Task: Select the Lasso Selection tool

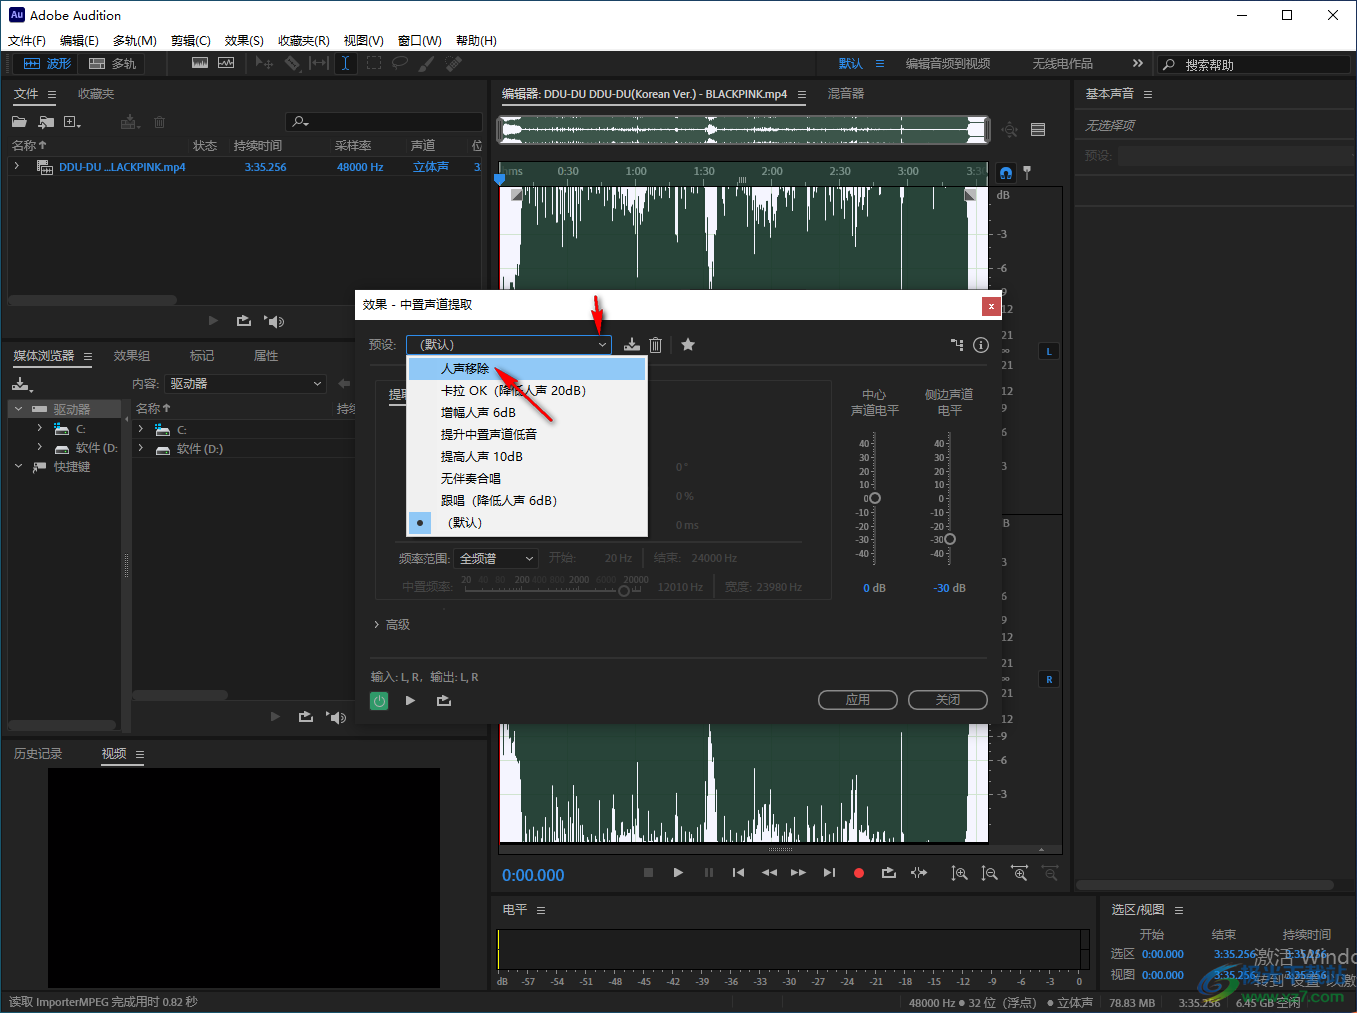Action: (x=400, y=63)
